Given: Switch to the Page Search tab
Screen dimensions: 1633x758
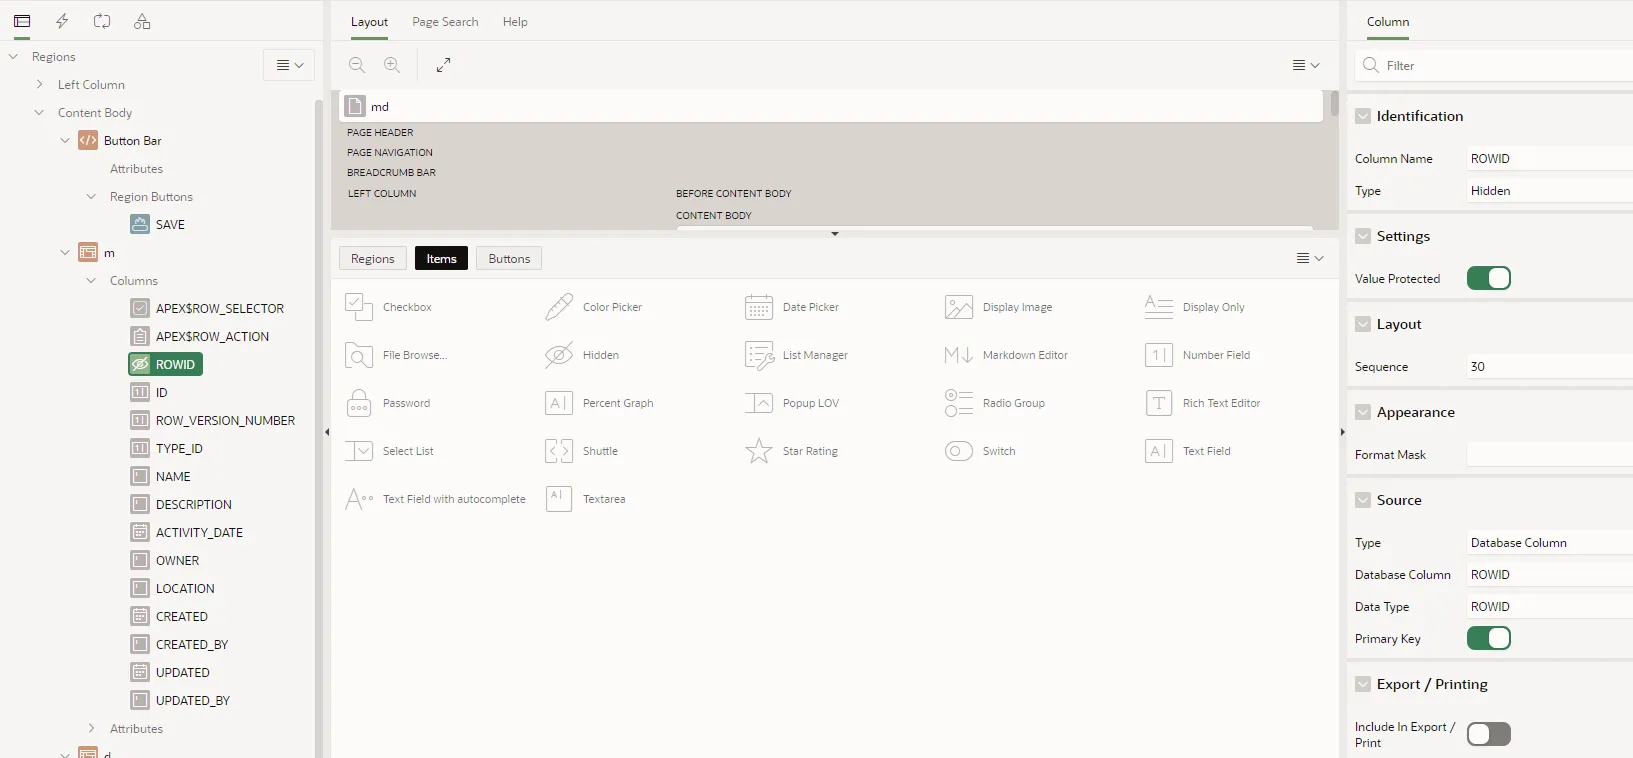Looking at the screenshot, I should (445, 22).
